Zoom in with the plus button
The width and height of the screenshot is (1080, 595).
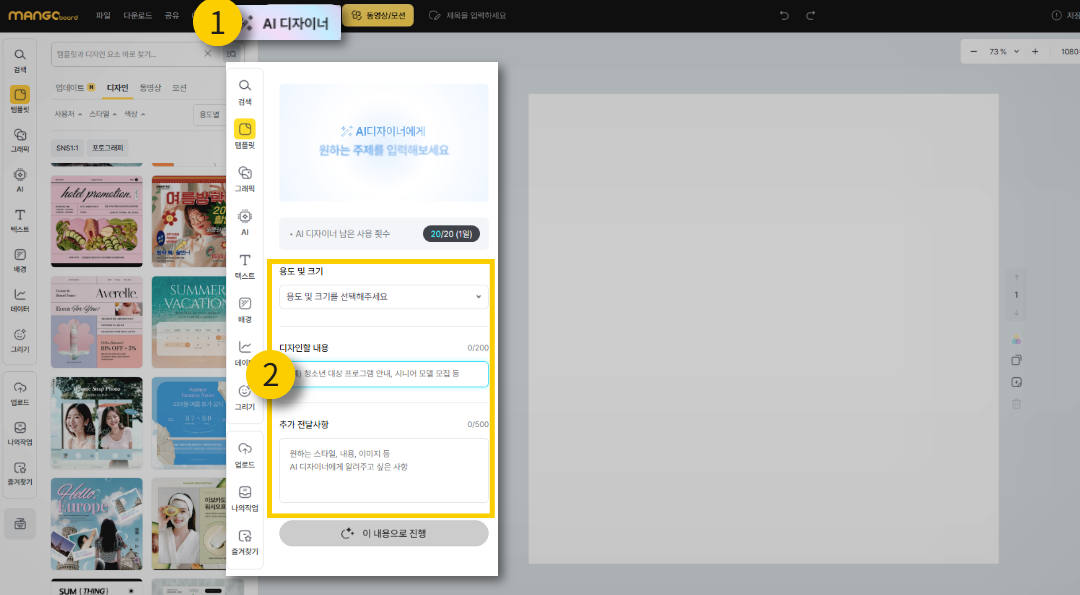click(x=1035, y=51)
